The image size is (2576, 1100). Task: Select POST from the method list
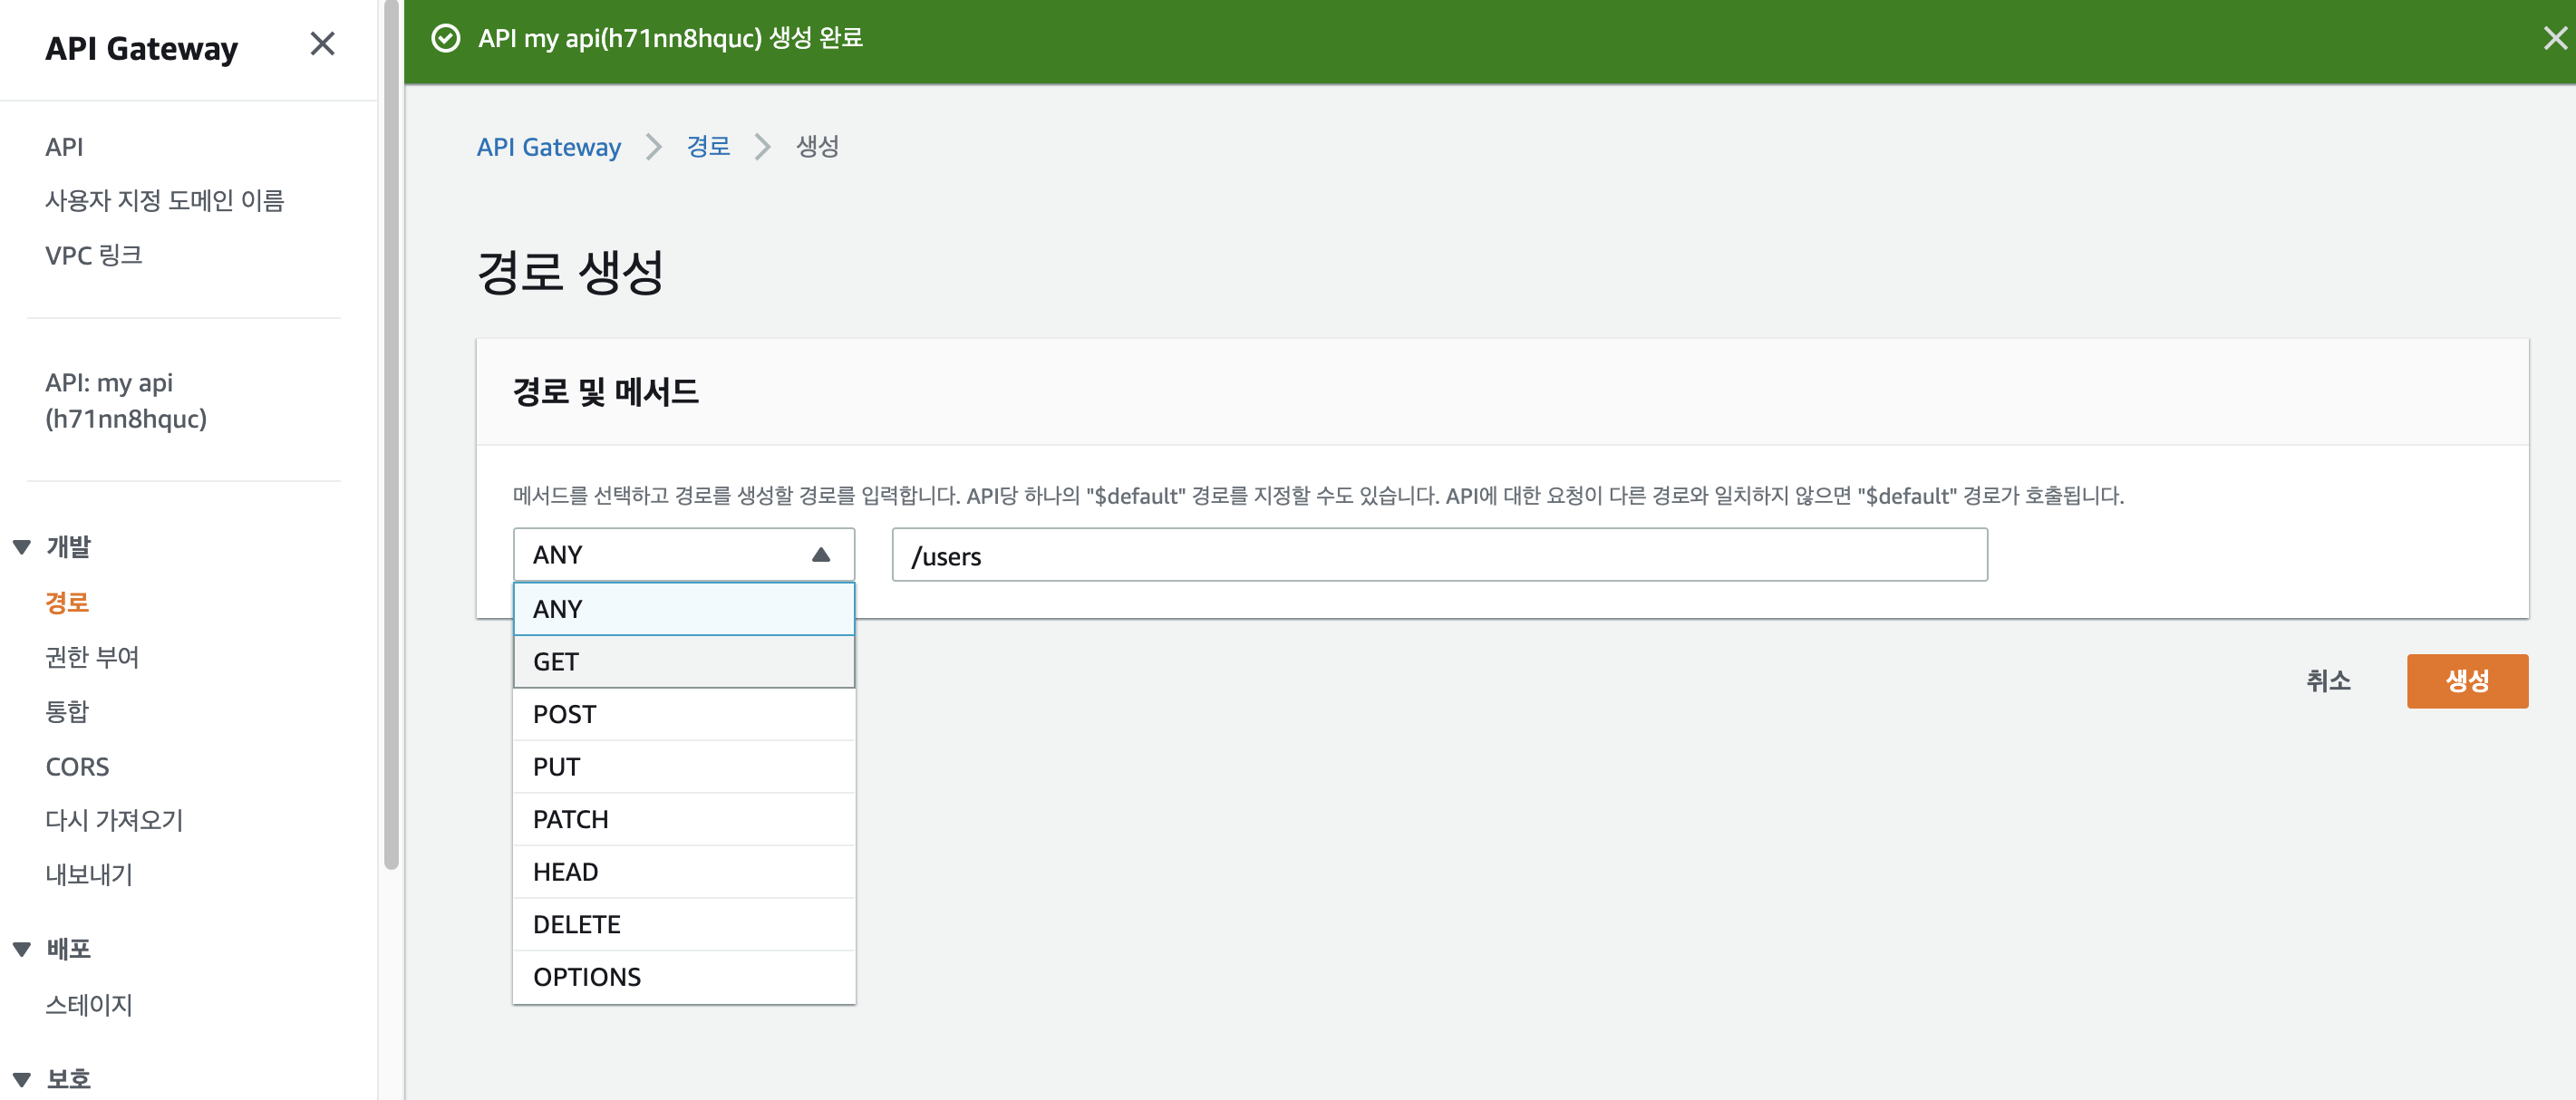[x=683, y=714]
